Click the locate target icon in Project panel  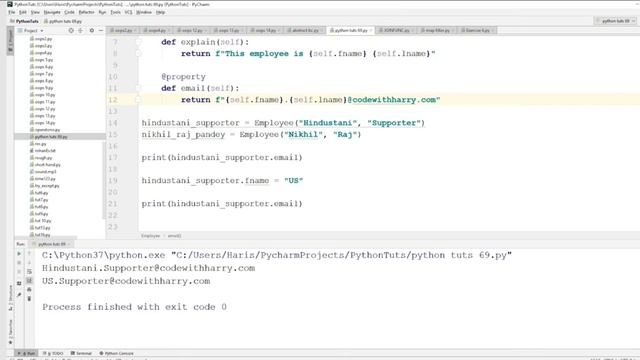[71, 31]
